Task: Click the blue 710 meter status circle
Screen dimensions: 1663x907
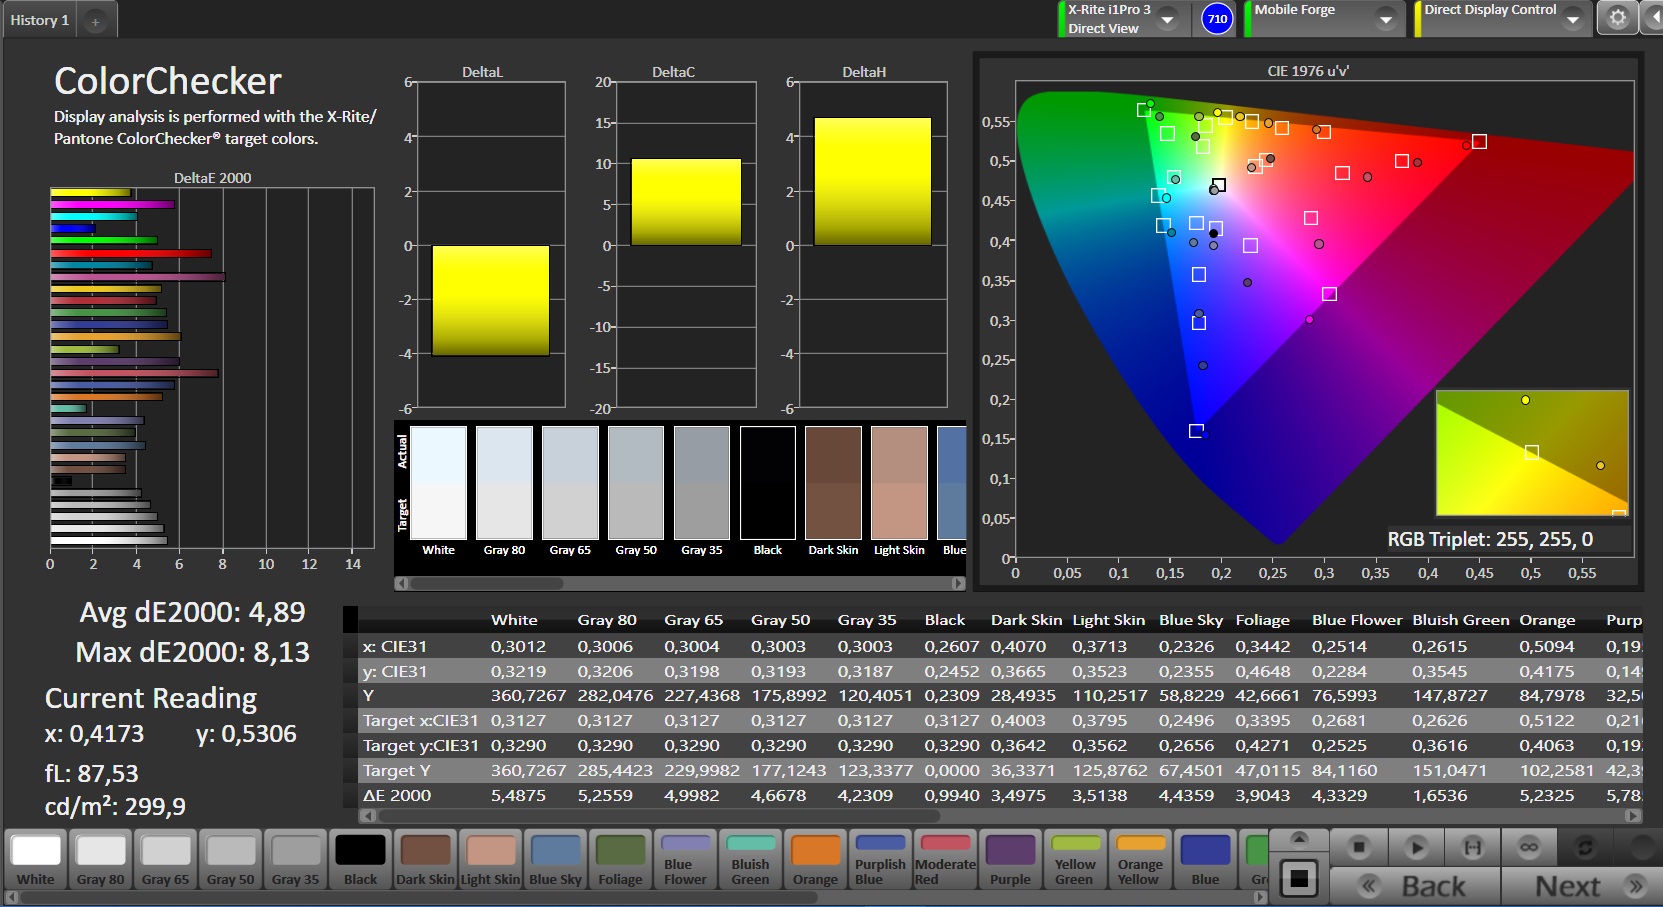Action: coord(1217,19)
